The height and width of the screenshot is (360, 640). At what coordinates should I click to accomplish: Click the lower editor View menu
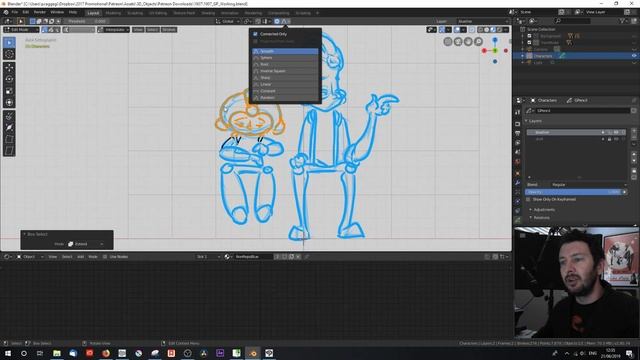click(x=53, y=257)
